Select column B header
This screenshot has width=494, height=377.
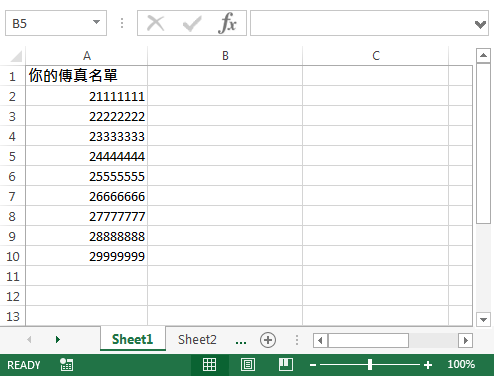coord(225,56)
